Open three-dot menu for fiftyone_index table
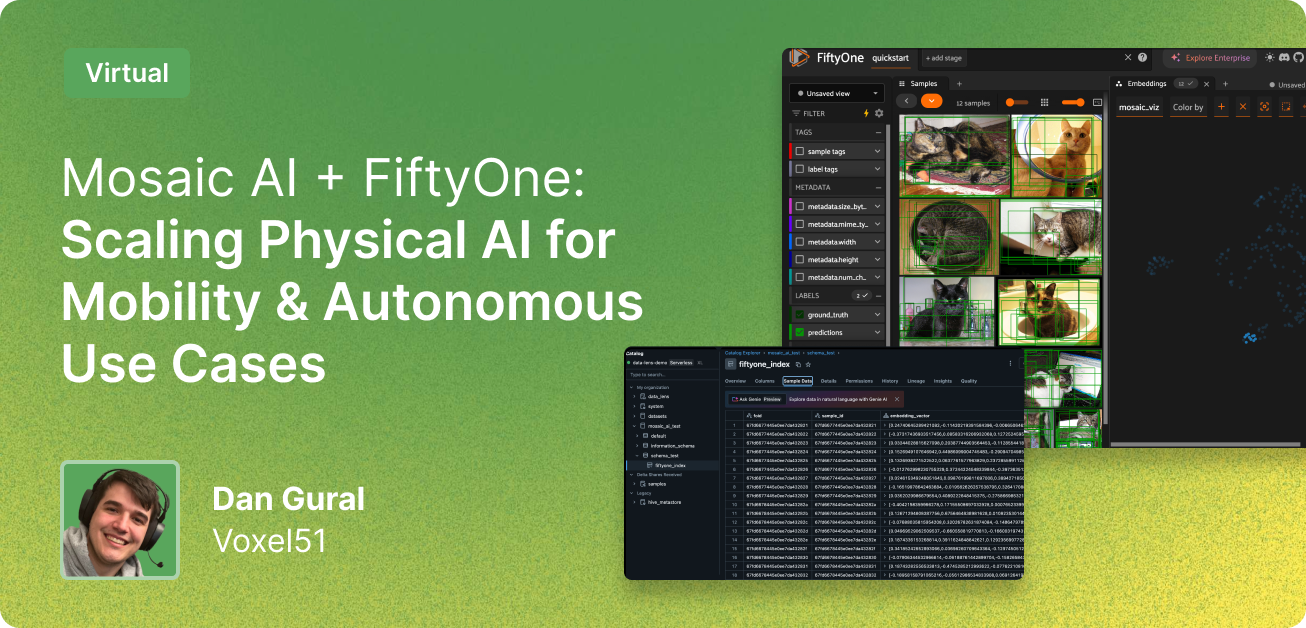This screenshot has width=1306, height=628. [x=1010, y=363]
